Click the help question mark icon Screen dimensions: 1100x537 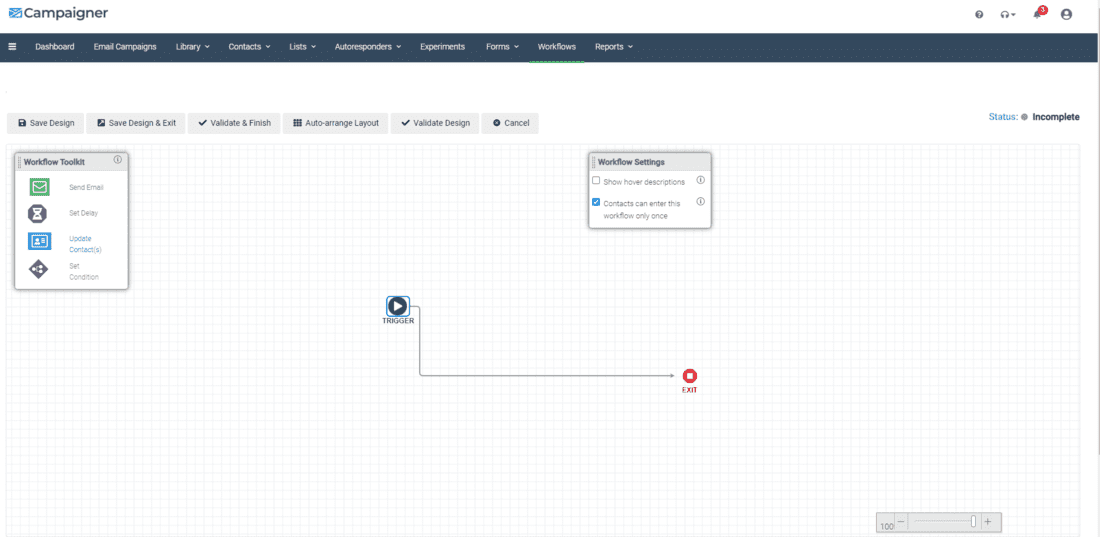[979, 15]
